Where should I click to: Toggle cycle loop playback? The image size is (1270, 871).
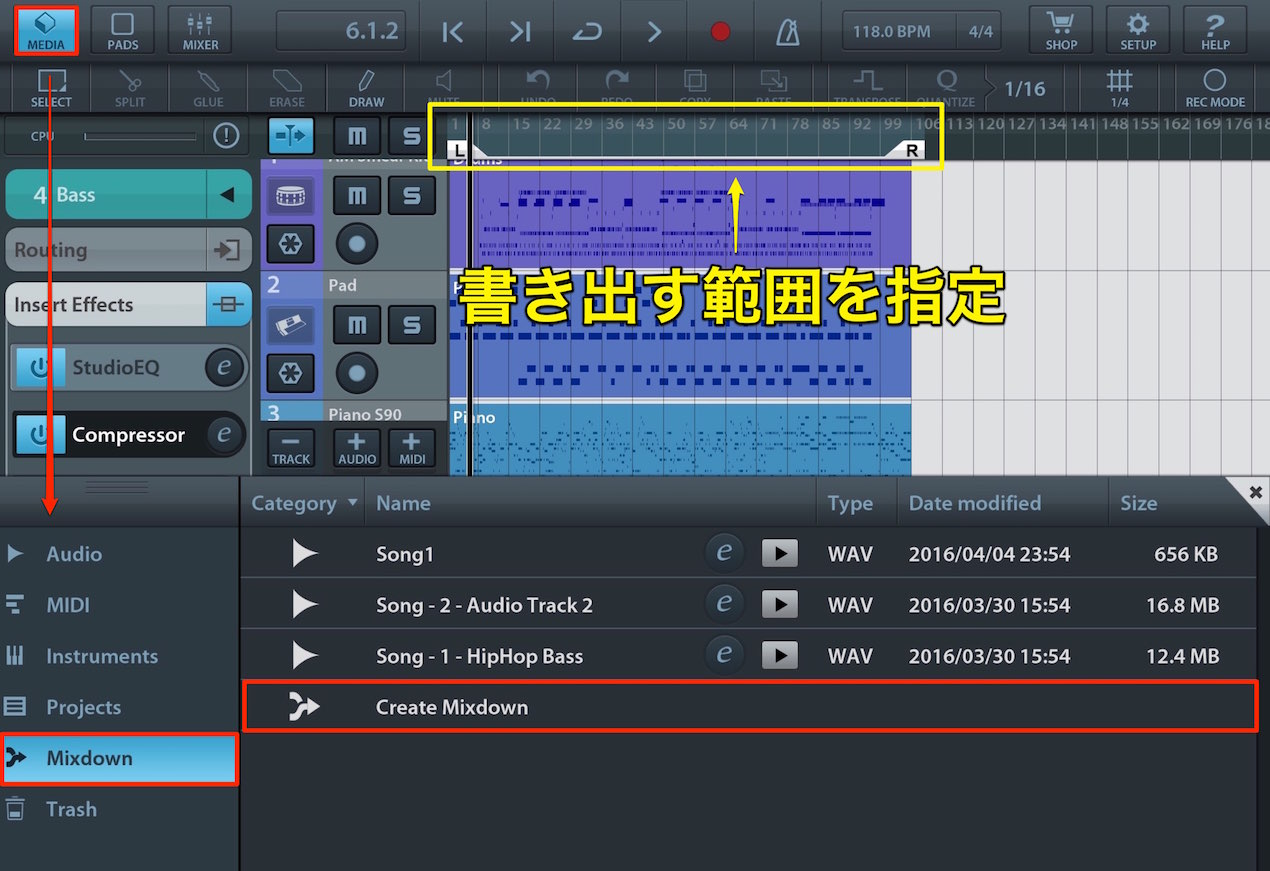(585, 31)
